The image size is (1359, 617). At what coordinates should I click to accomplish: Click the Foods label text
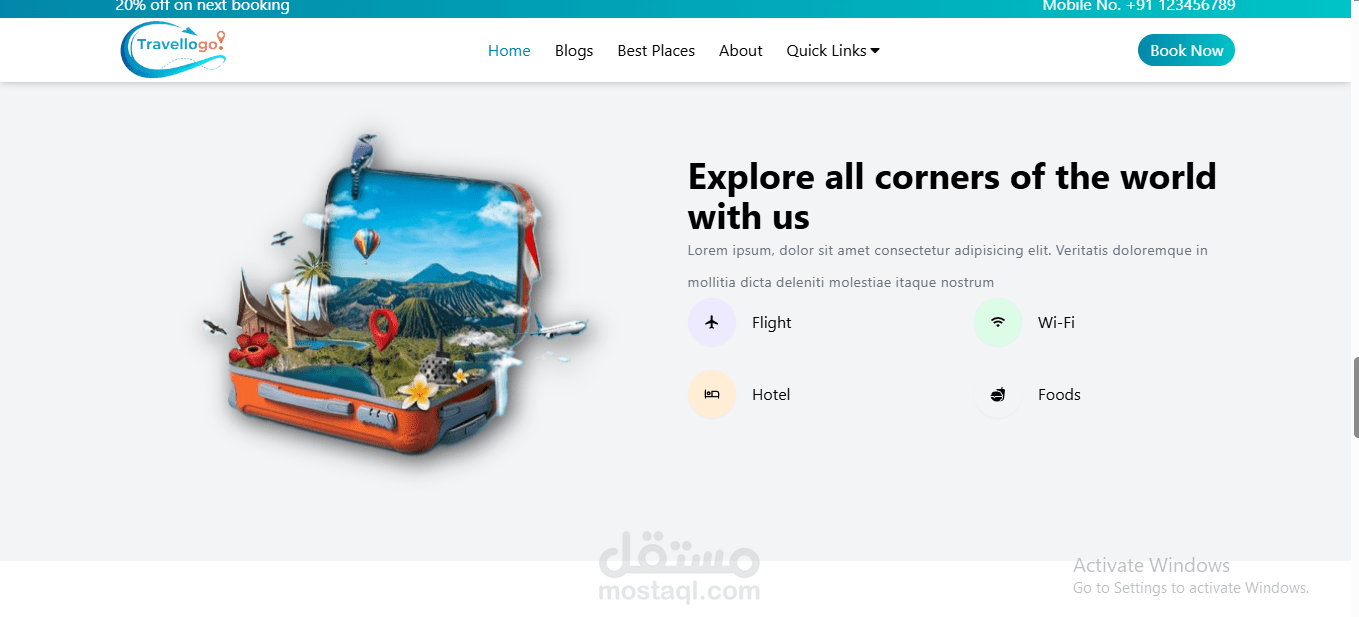point(1059,394)
